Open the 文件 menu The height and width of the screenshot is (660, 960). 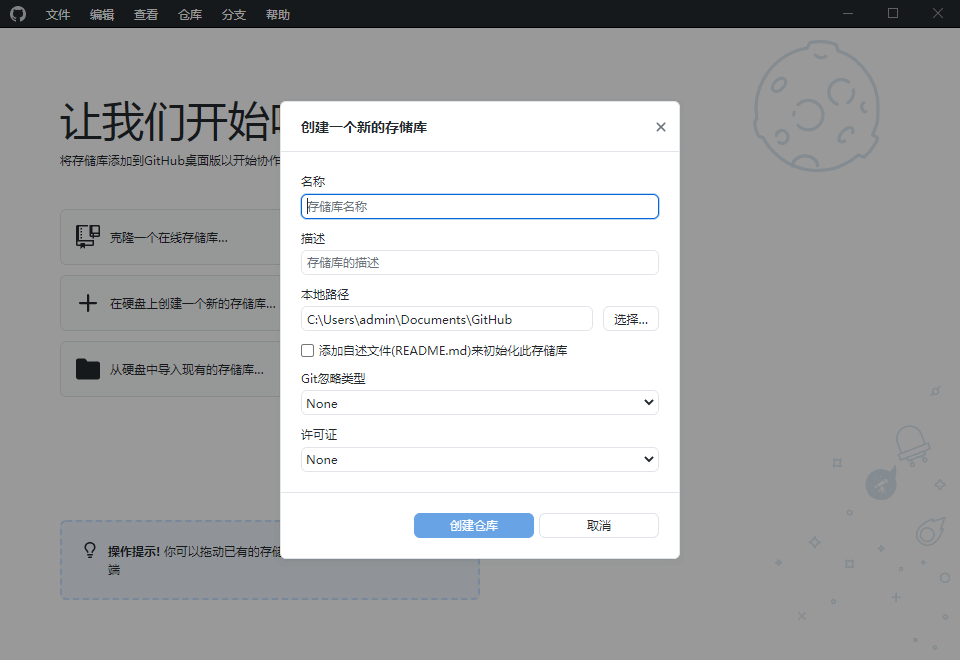57,14
